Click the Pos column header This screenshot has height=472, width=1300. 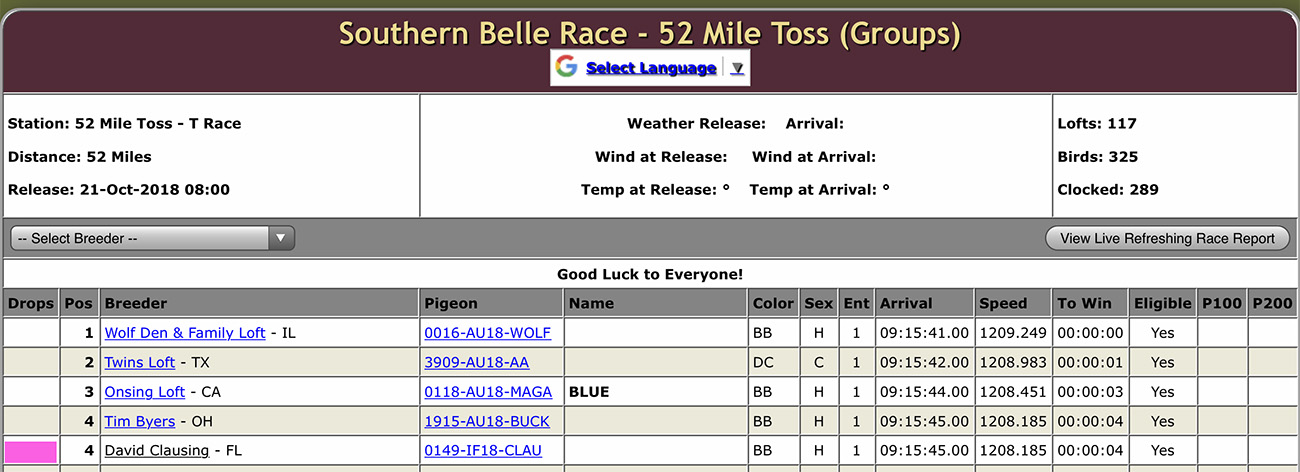click(79, 303)
